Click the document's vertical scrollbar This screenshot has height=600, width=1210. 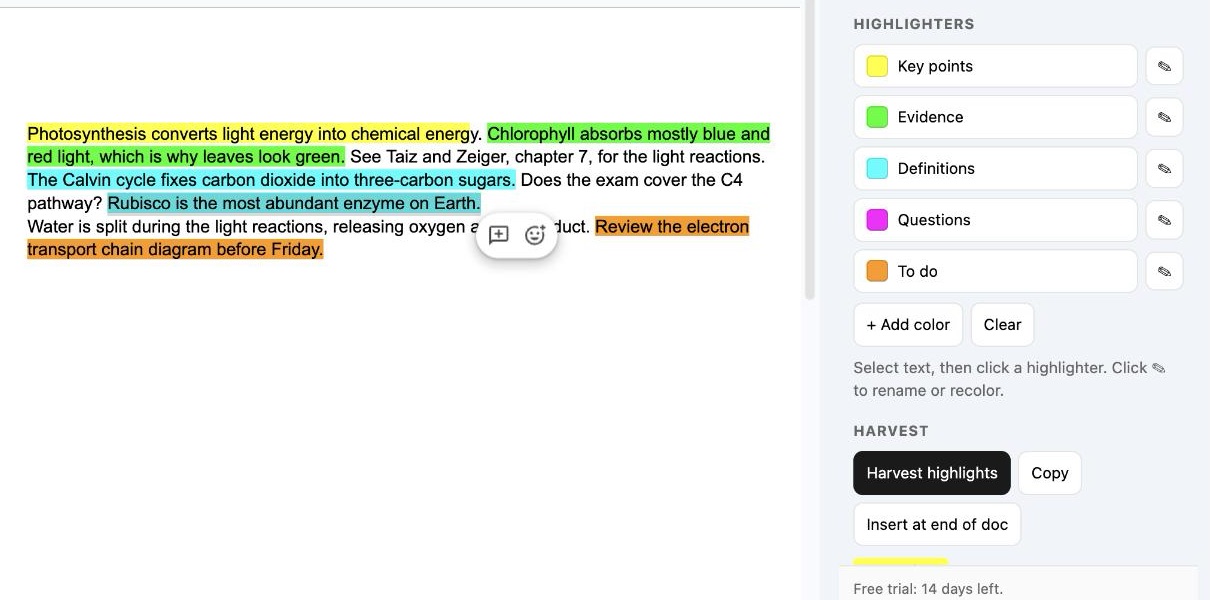(x=810, y=150)
